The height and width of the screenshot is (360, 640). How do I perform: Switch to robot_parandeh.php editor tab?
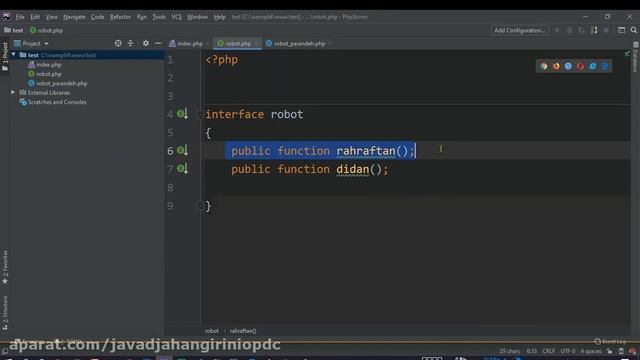[299, 43]
